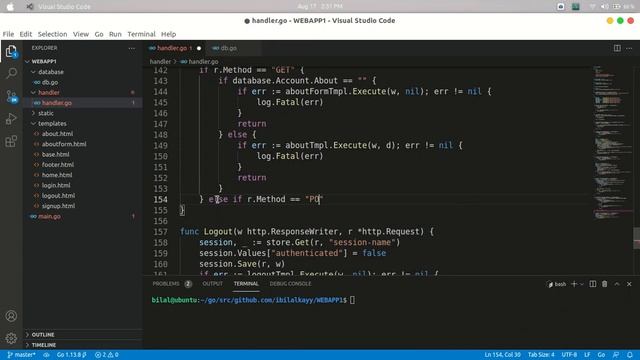640x360 pixels.
Task: Open home.html in the explorer
Action: coord(82,175)
